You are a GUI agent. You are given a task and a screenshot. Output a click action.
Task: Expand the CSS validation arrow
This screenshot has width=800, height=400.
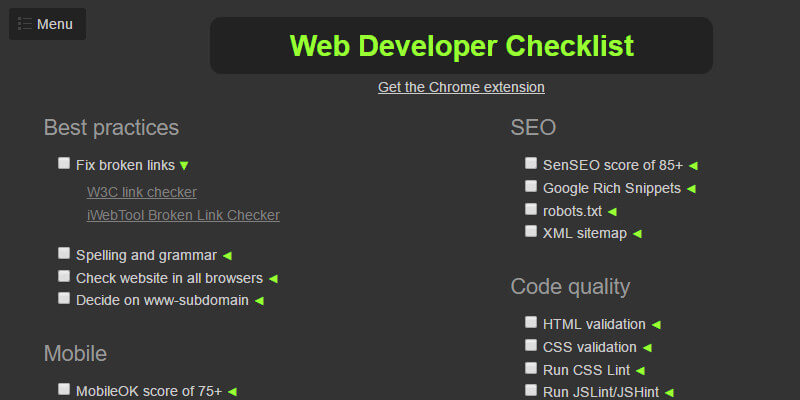point(647,348)
